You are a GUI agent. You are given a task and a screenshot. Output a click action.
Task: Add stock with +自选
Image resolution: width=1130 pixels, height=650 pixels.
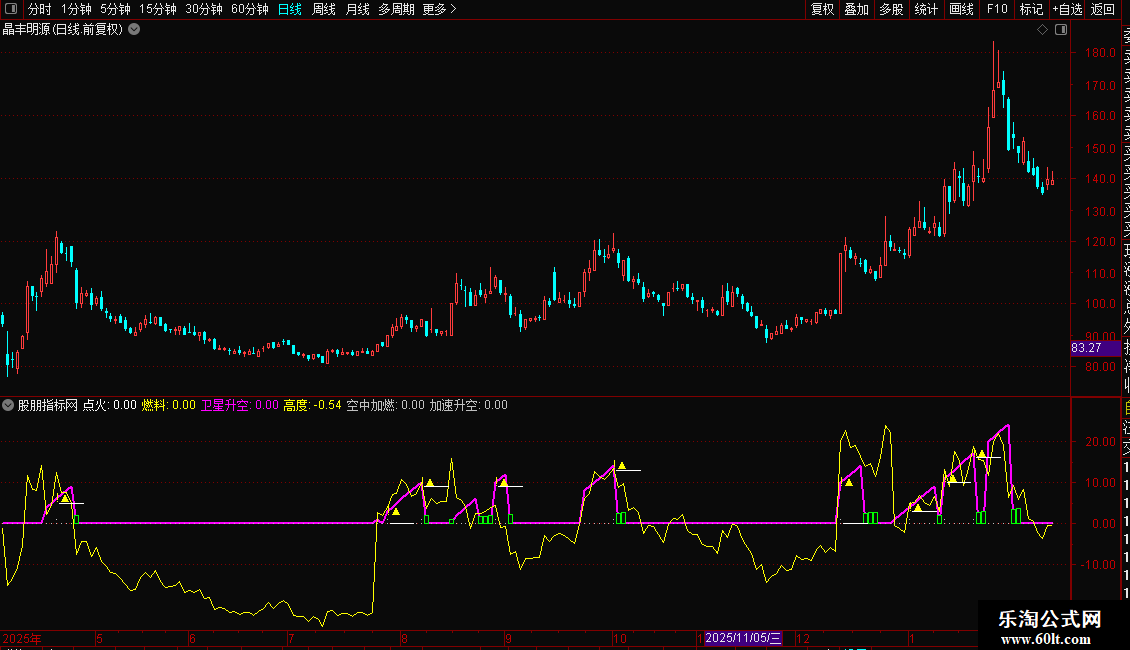tap(1067, 9)
